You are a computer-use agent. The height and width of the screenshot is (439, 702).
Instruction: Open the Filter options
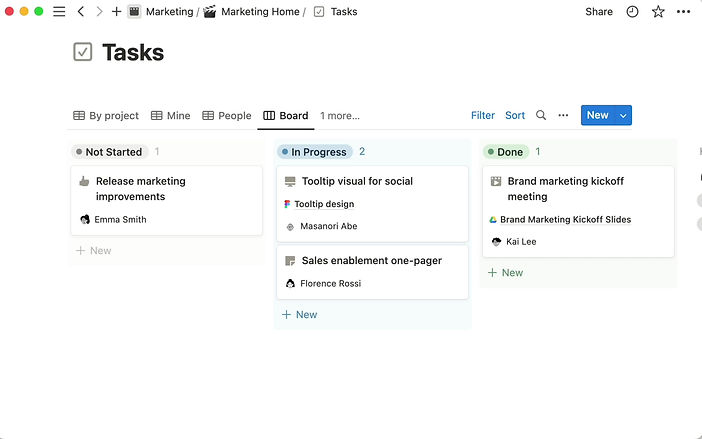(483, 116)
